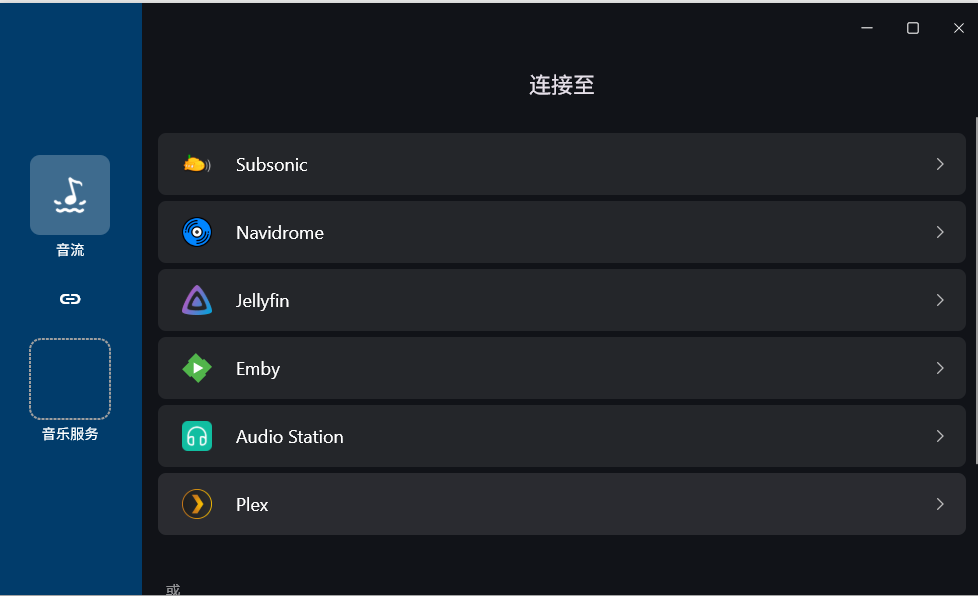Screen dimensions: 978x596
Task: Choose the Navidrome text label
Action: [280, 233]
